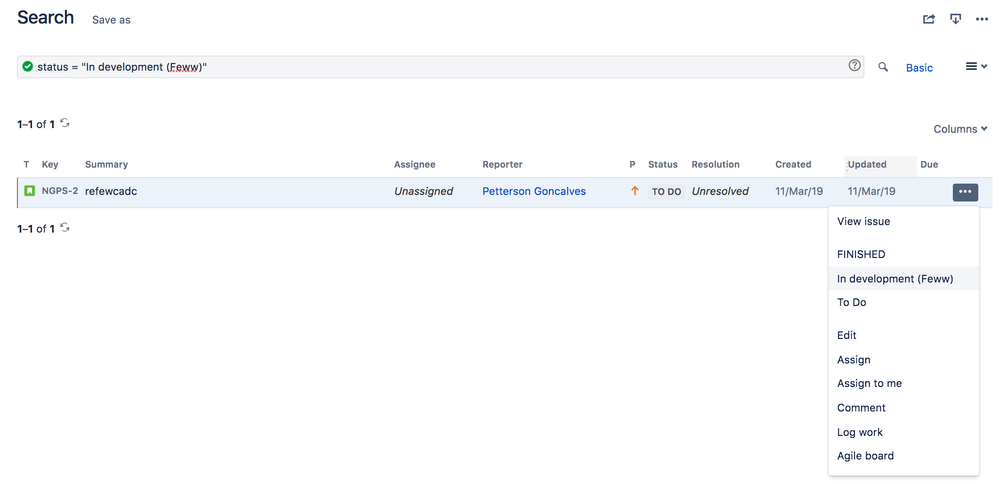This screenshot has width=999, height=484.
Task: Sort by the Status column header
Action: 663,164
